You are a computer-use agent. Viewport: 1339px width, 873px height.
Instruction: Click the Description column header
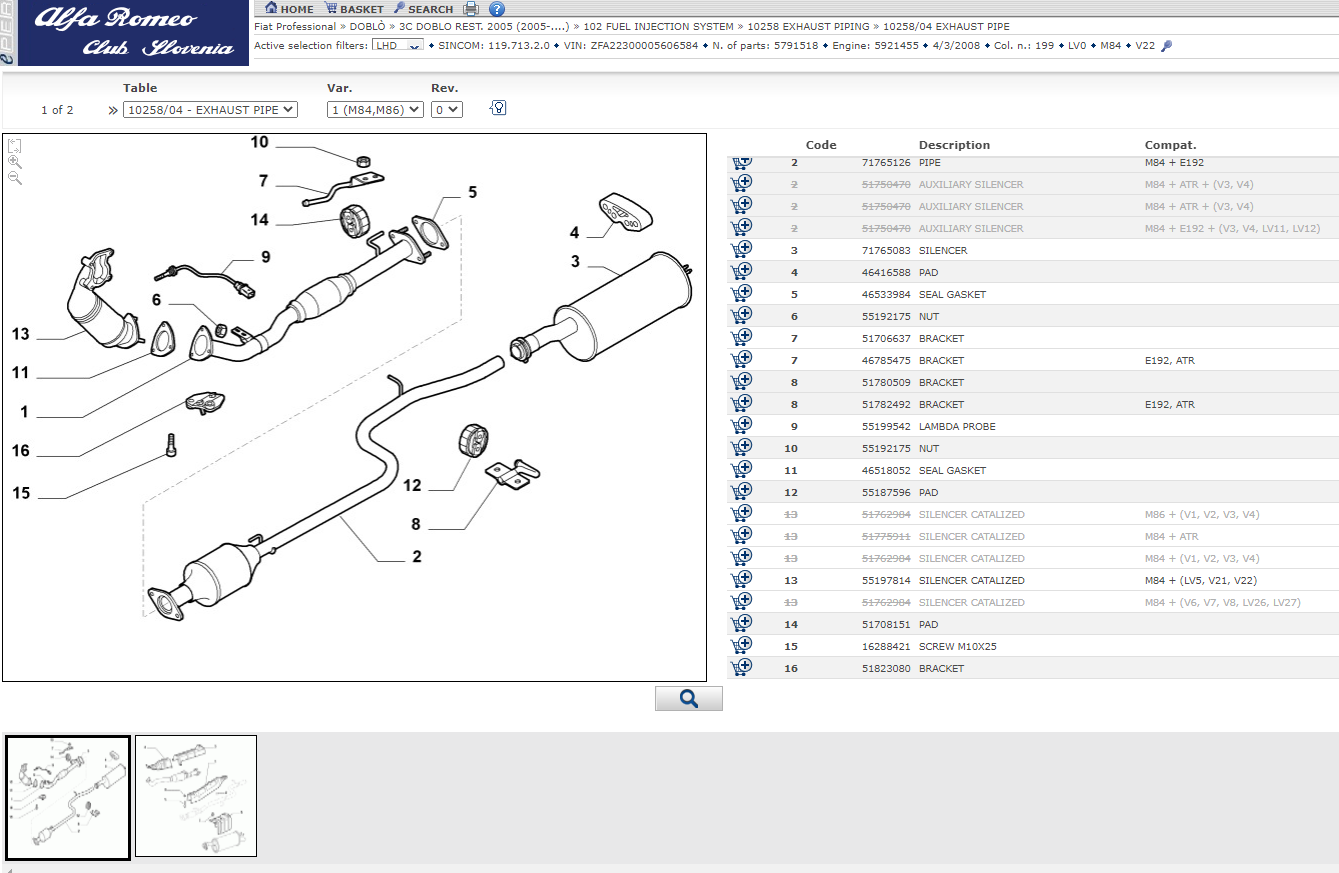[x=954, y=145]
